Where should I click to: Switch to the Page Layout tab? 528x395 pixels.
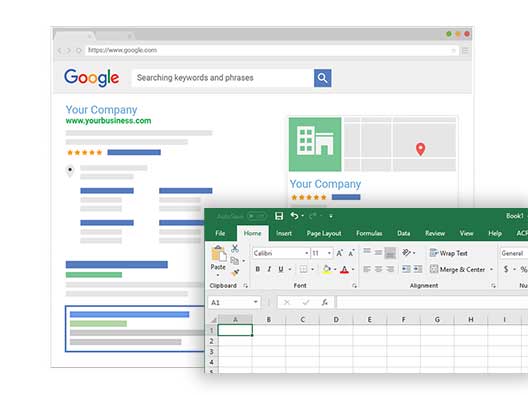tap(324, 233)
